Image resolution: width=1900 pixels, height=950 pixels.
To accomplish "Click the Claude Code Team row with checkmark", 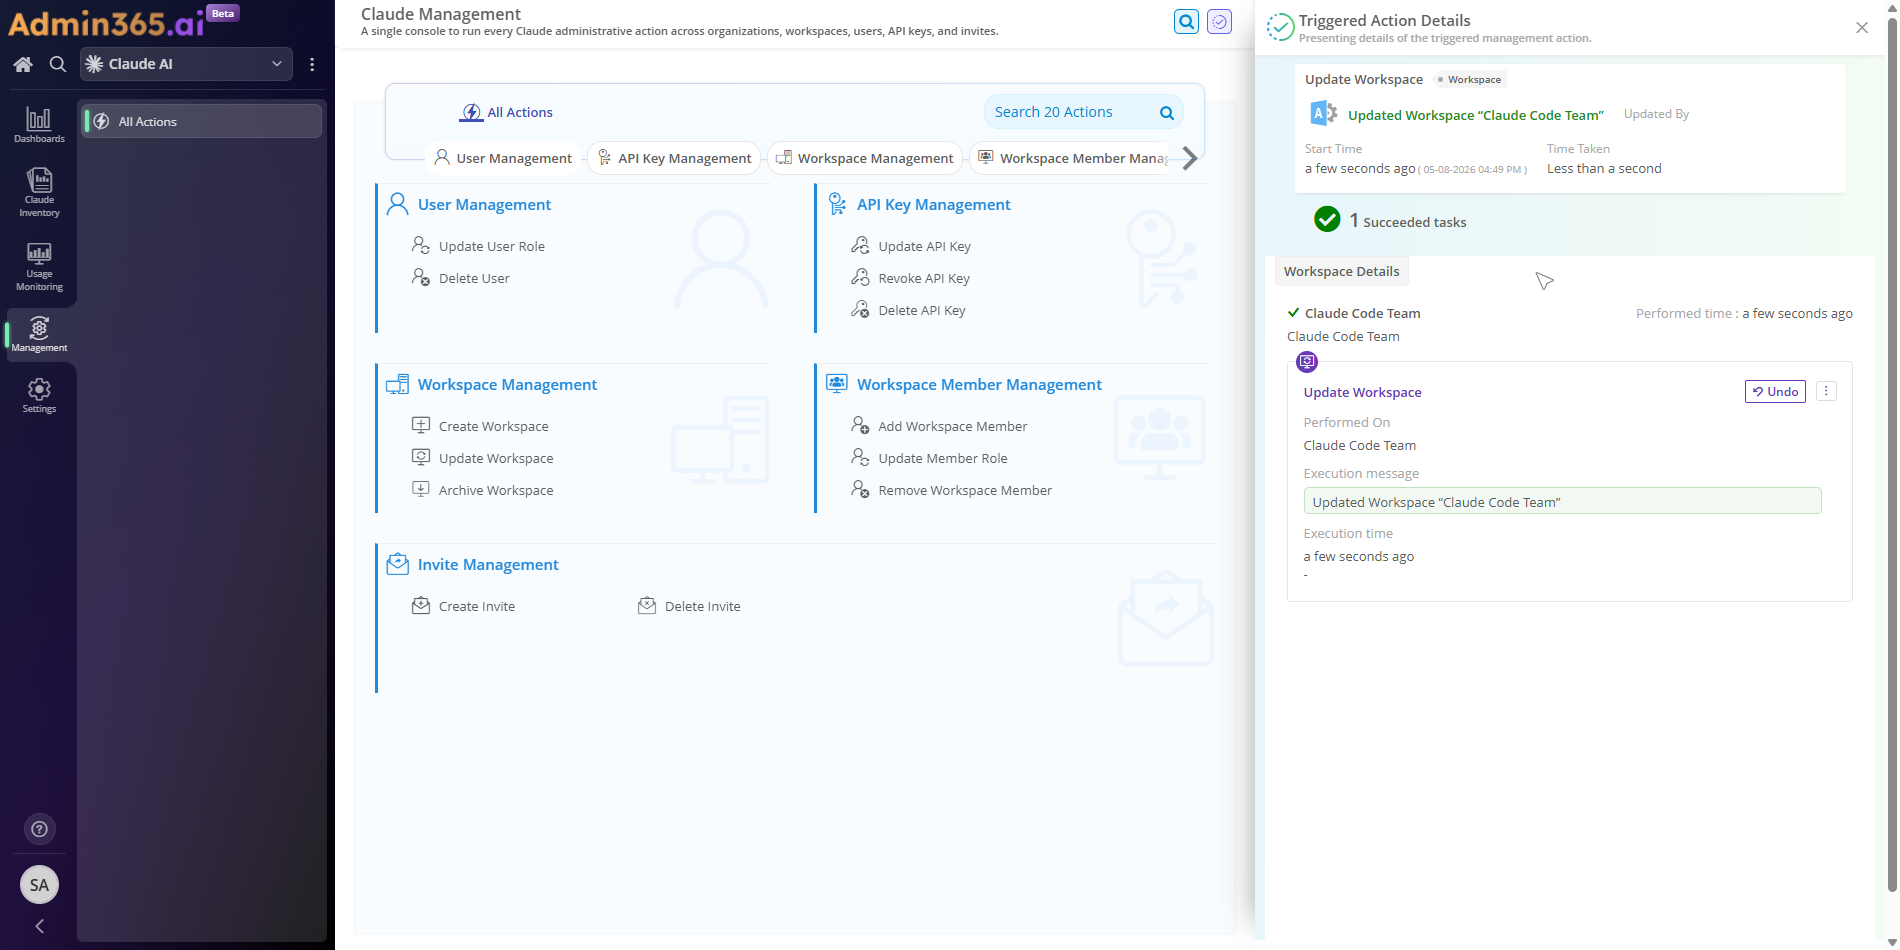I will pyautogui.click(x=1354, y=313).
